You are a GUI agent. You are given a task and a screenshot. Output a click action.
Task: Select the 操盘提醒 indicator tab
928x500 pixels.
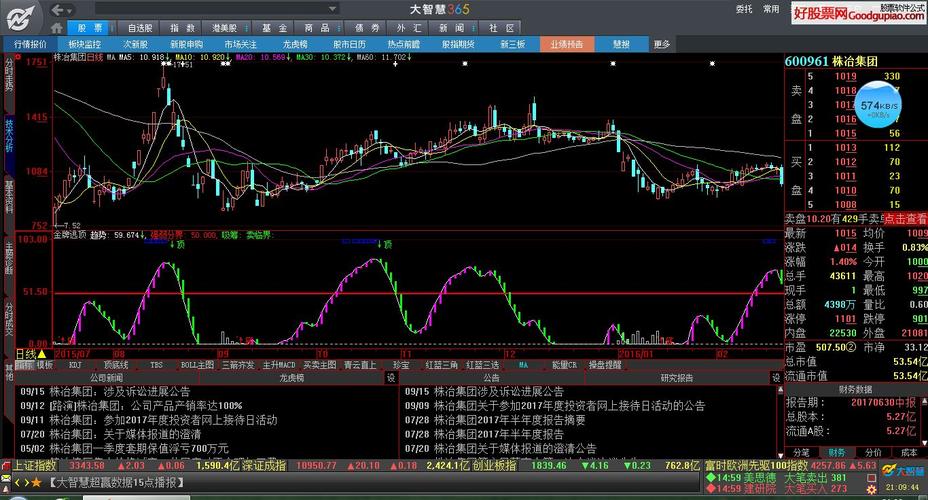tap(605, 365)
